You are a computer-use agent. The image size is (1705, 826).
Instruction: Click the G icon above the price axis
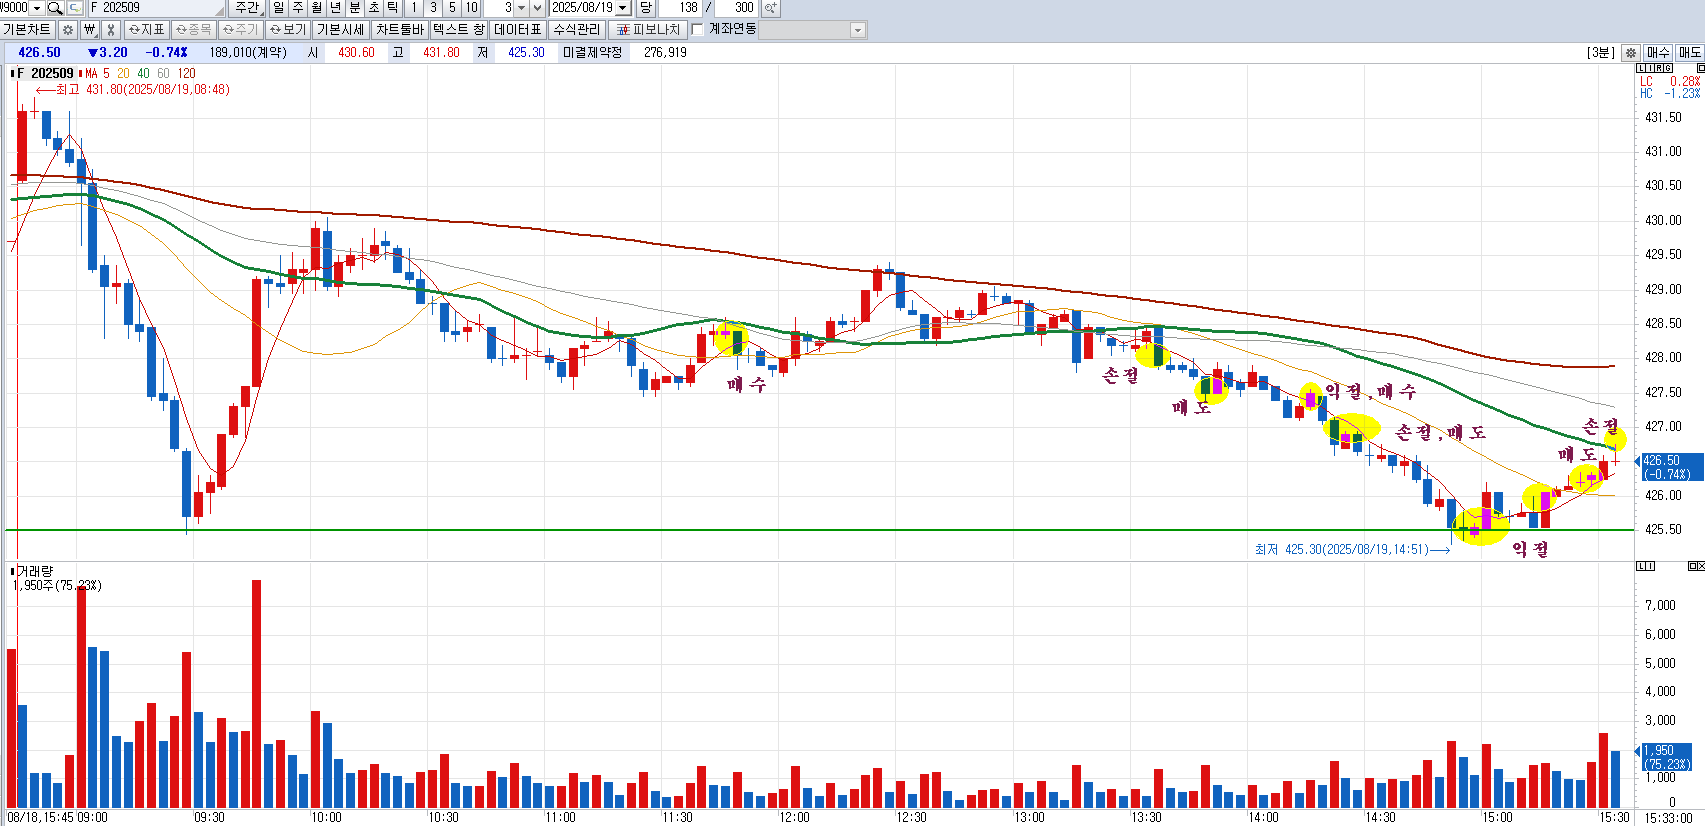(1668, 68)
